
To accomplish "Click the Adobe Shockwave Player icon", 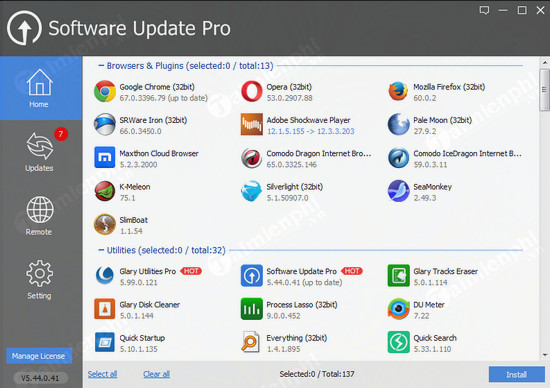I will click(x=251, y=124).
